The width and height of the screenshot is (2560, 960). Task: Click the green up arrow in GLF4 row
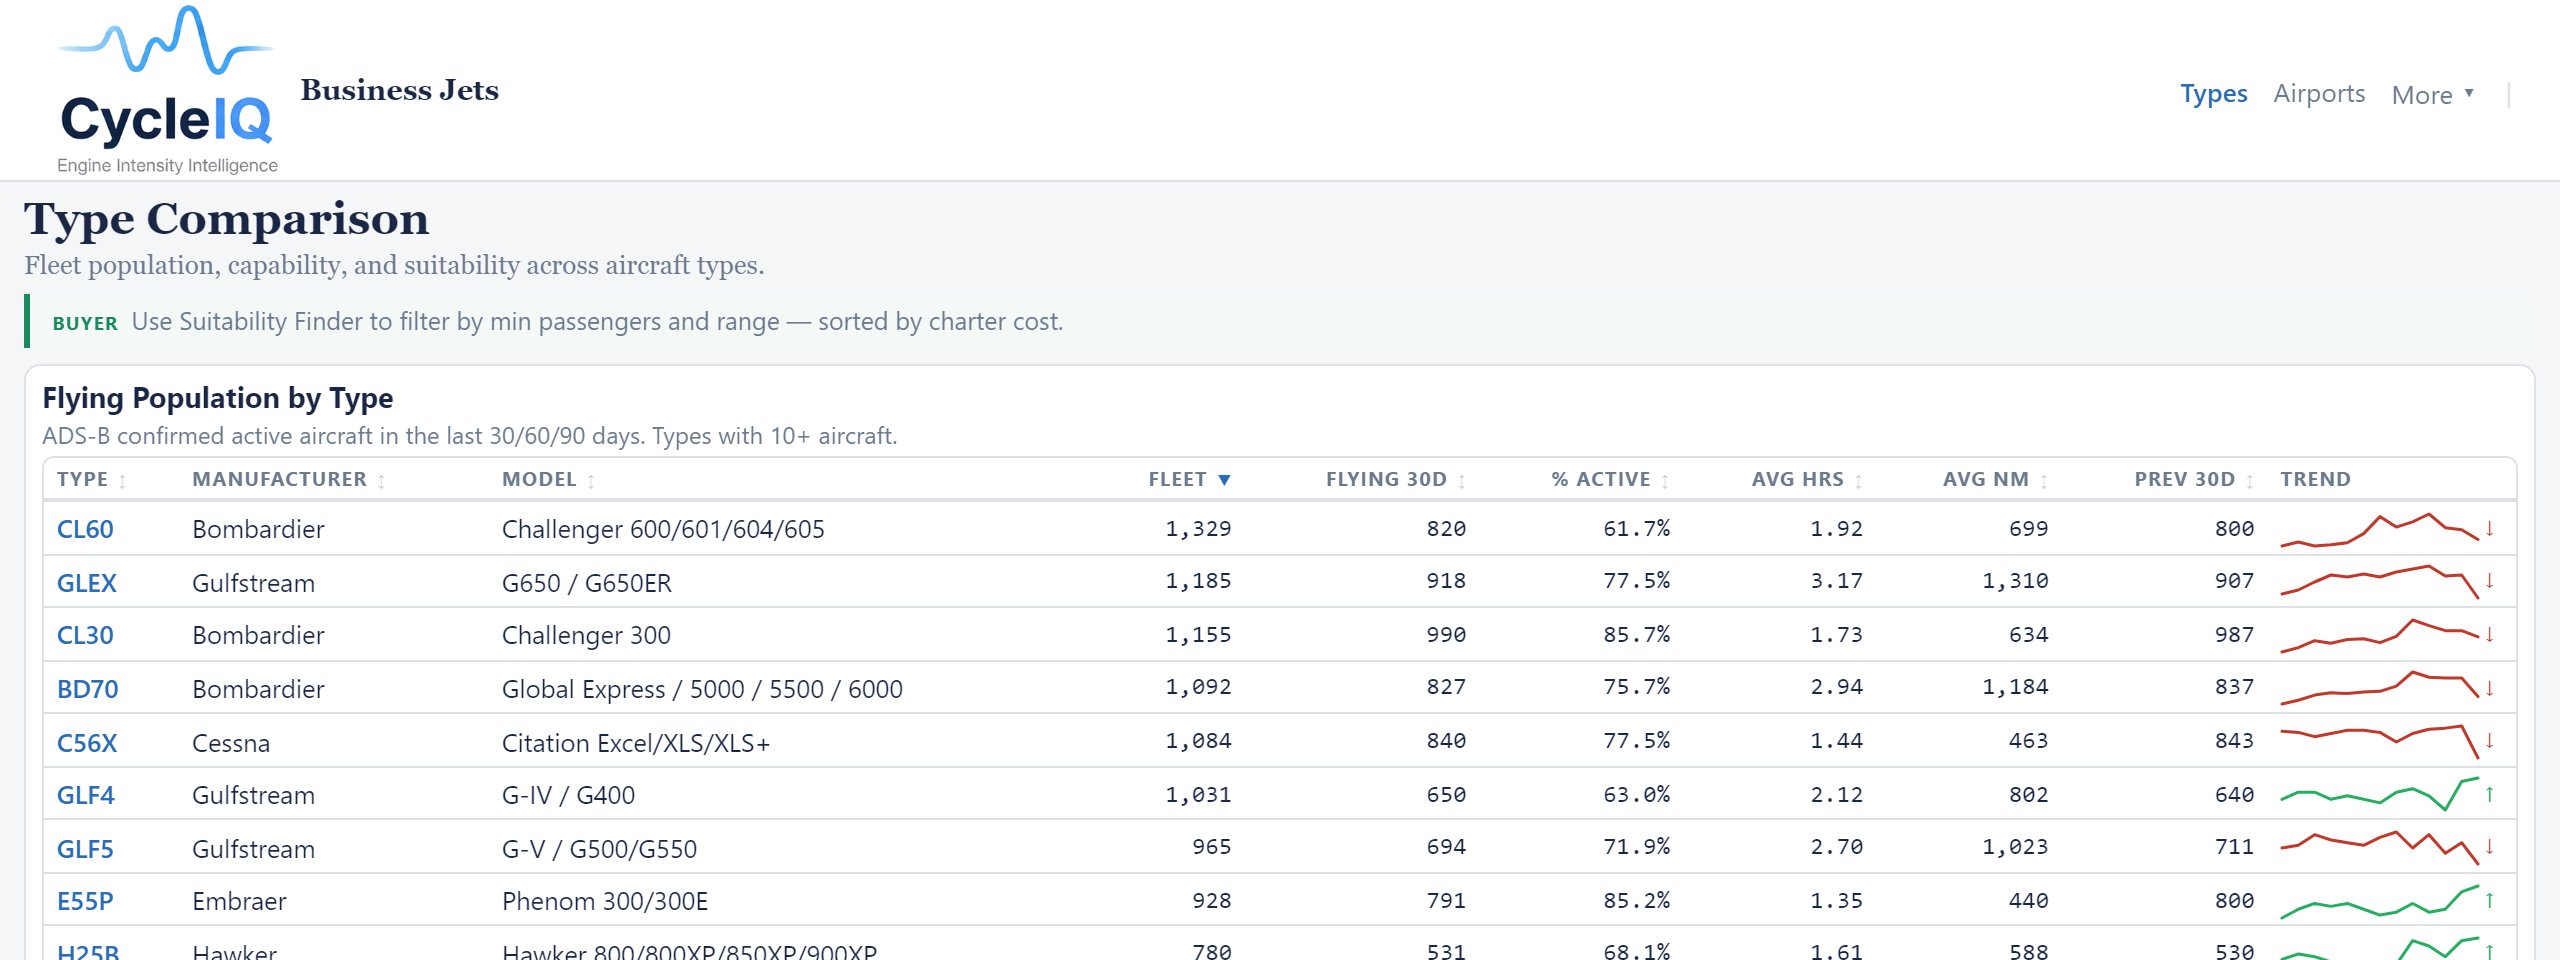click(x=2490, y=794)
